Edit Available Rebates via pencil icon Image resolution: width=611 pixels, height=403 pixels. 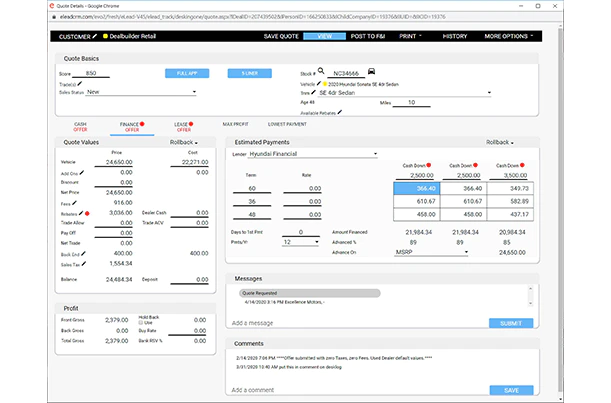[x=340, y=112]
